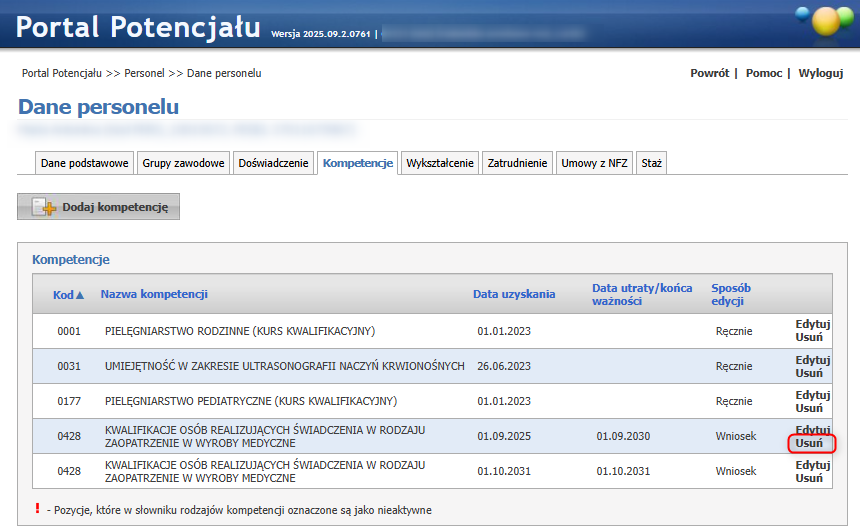
Task: Switch to the Grupy zawodowe tab
Action: coord(183,163)
